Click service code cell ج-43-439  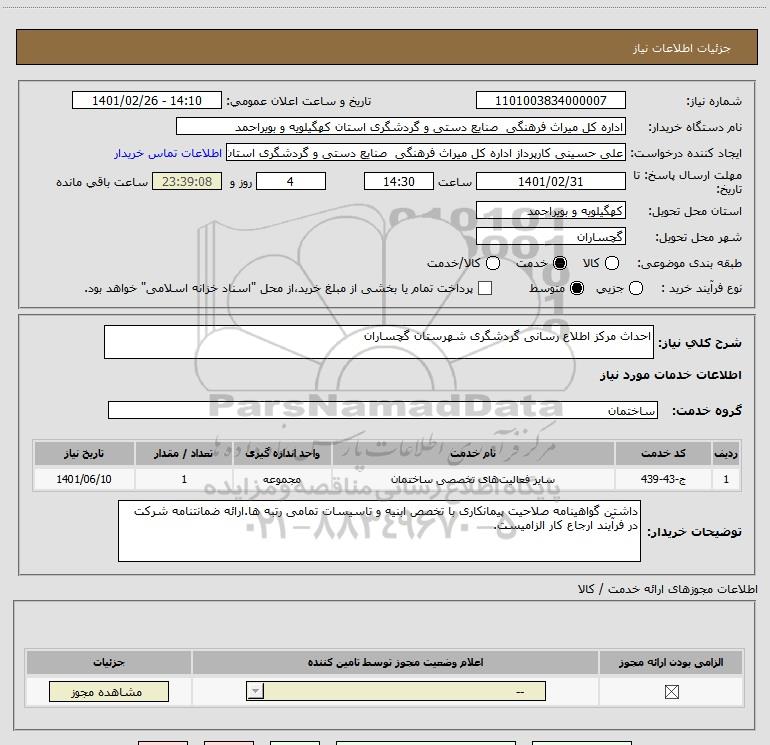click(x=663, y=479)
